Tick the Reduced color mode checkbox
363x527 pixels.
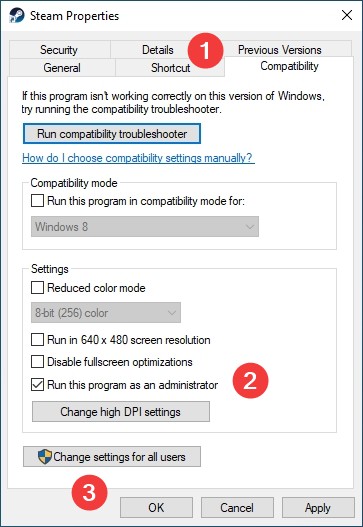[x=37, y=288]
